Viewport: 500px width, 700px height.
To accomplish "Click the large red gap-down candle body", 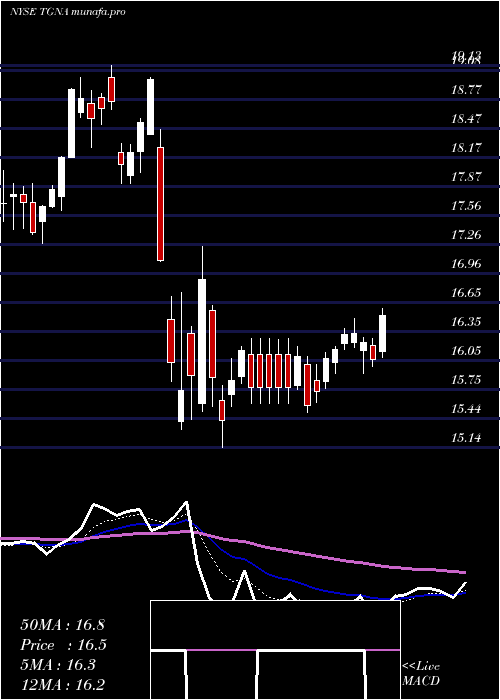I will [x=160, y=204].
